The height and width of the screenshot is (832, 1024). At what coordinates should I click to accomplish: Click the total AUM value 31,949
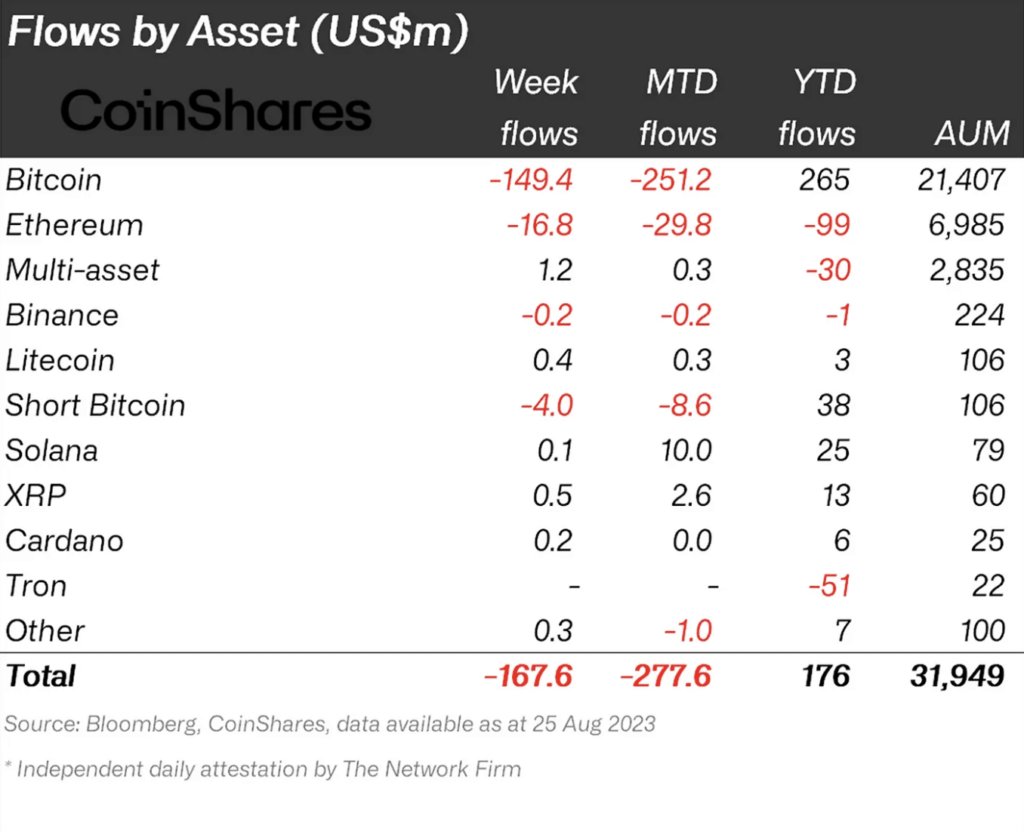tap(957, 675)
